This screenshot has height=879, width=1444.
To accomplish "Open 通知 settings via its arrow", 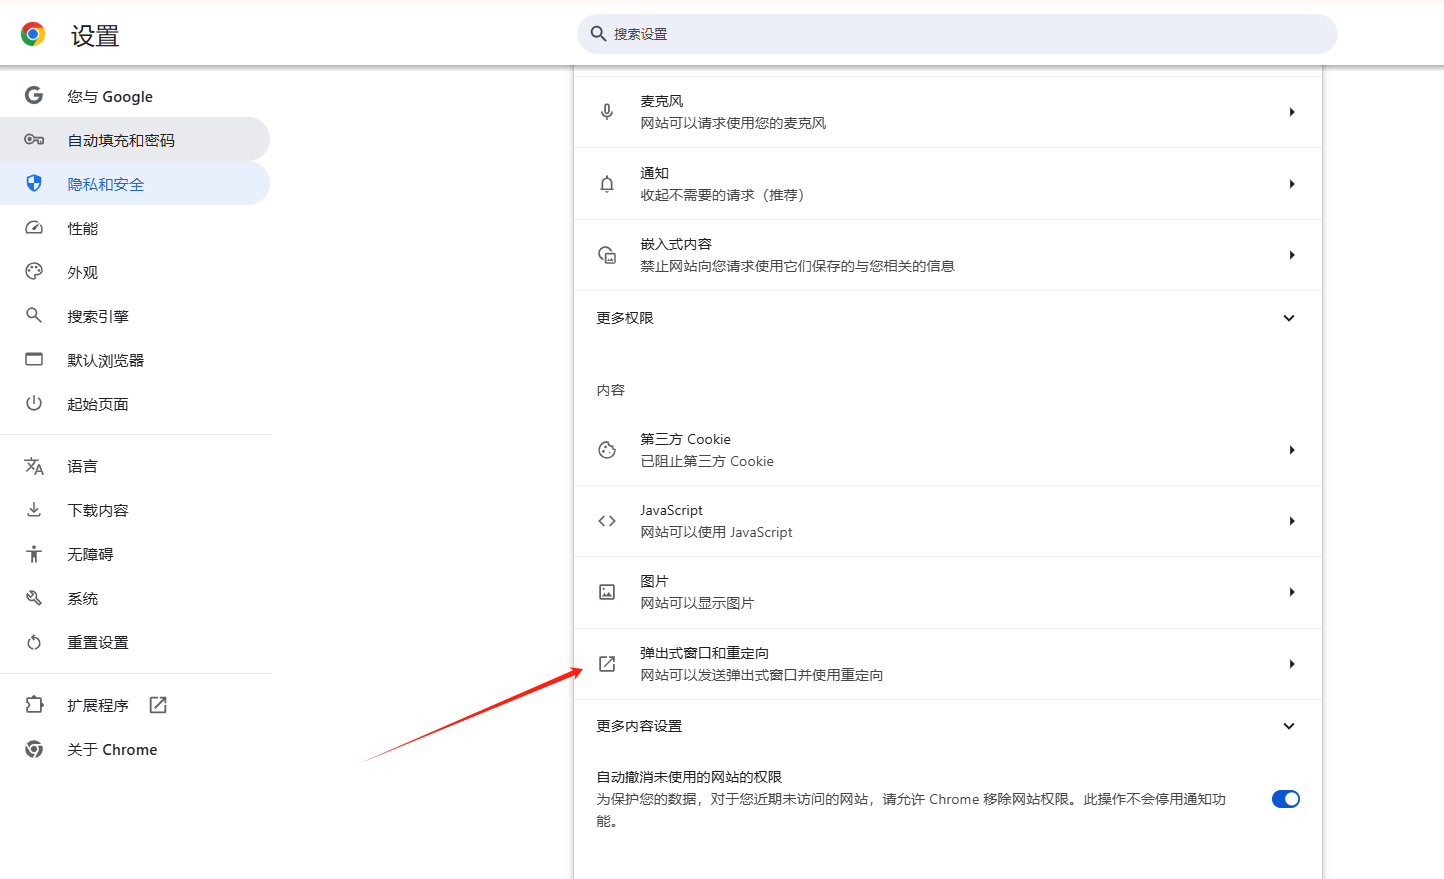I will pos(1292,184).
